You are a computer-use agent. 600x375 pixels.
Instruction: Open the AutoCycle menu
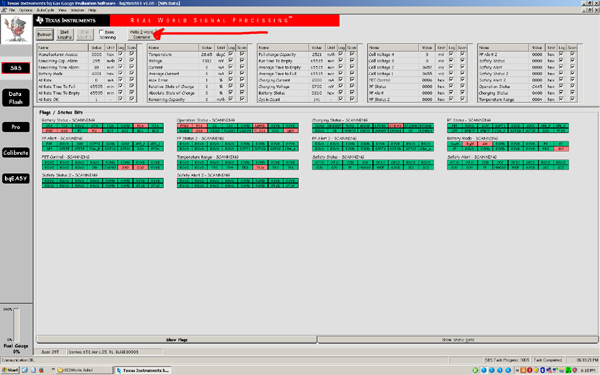45,10
